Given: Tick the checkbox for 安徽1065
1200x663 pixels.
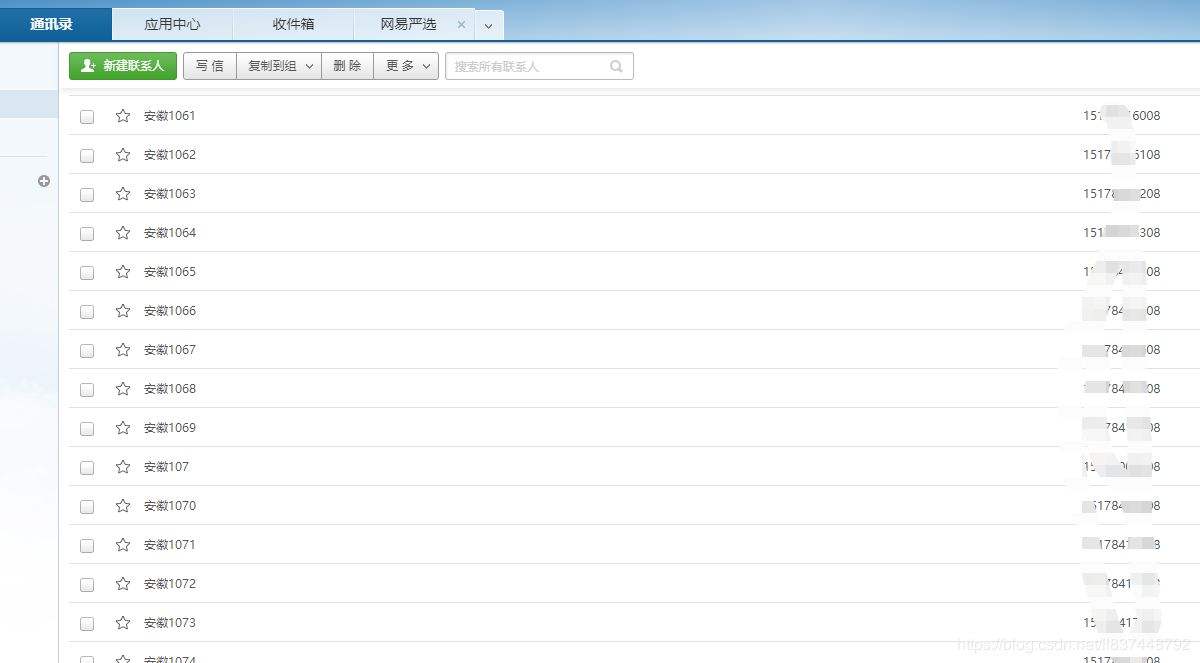Looking at the screenshot, I should (x=87, y=273).
